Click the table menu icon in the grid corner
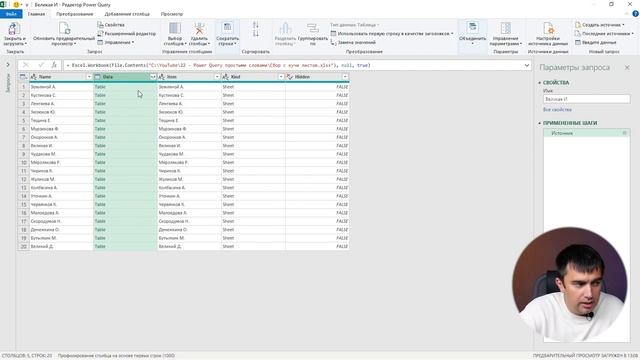The image size is (640, 360). [23, 77]
